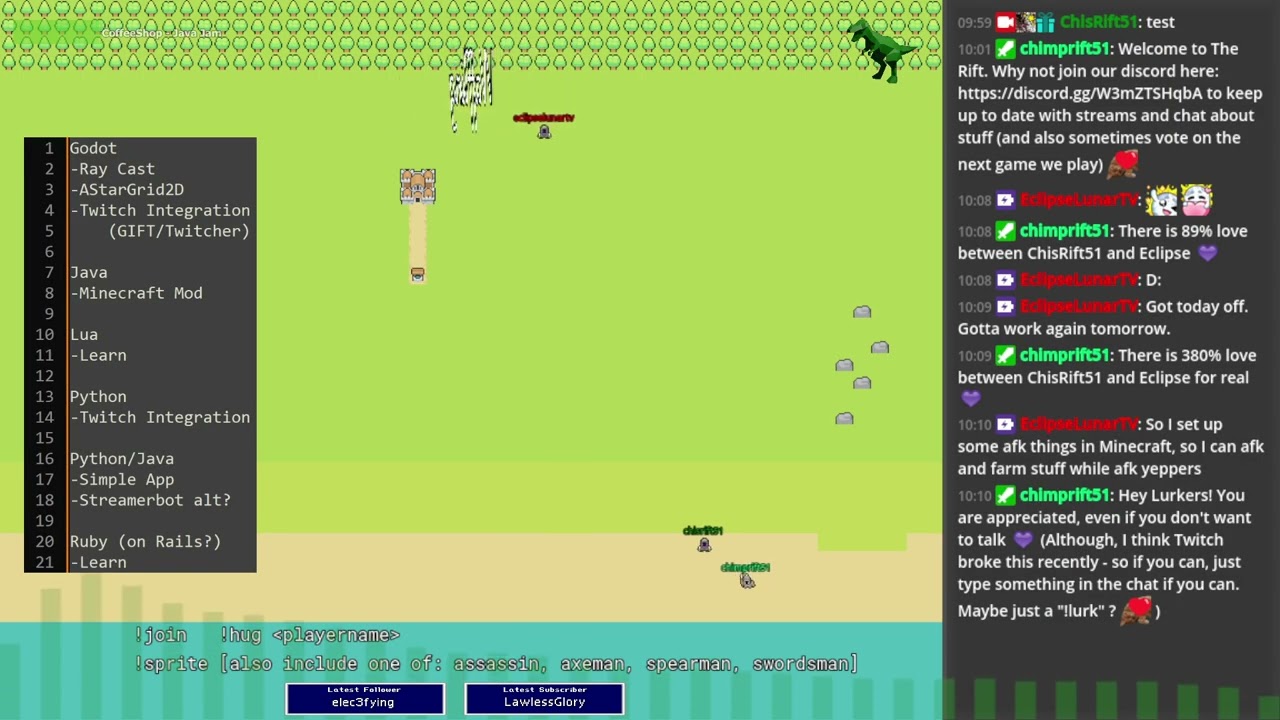1280x720 pixels.
Task: Click the red emote after the Discord welcome message
Action: 1123,162
